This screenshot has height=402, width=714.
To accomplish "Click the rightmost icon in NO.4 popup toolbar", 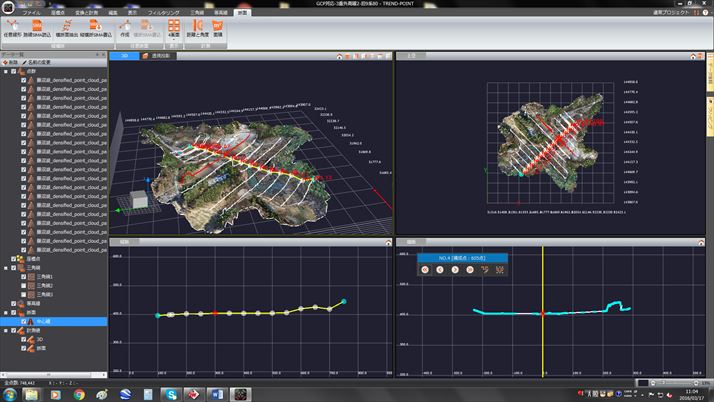I will (500, 270).
